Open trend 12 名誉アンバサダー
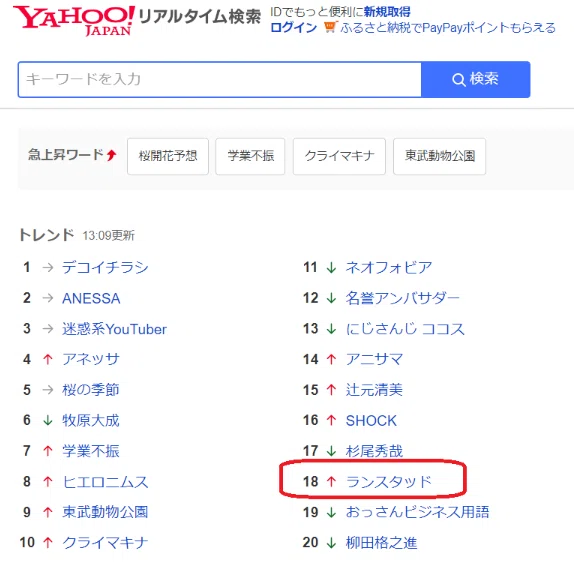 click(402, 298)
